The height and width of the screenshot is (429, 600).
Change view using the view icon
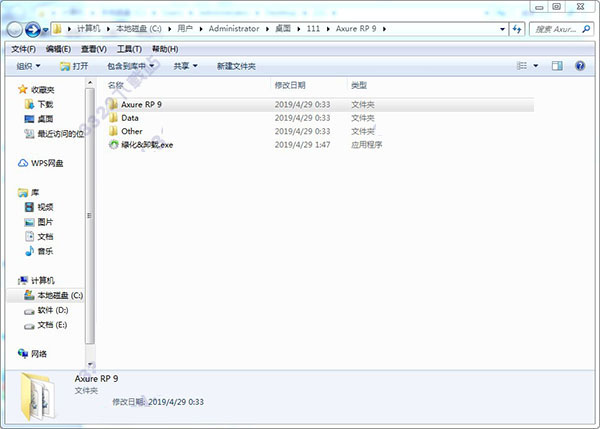click(522, 66)
